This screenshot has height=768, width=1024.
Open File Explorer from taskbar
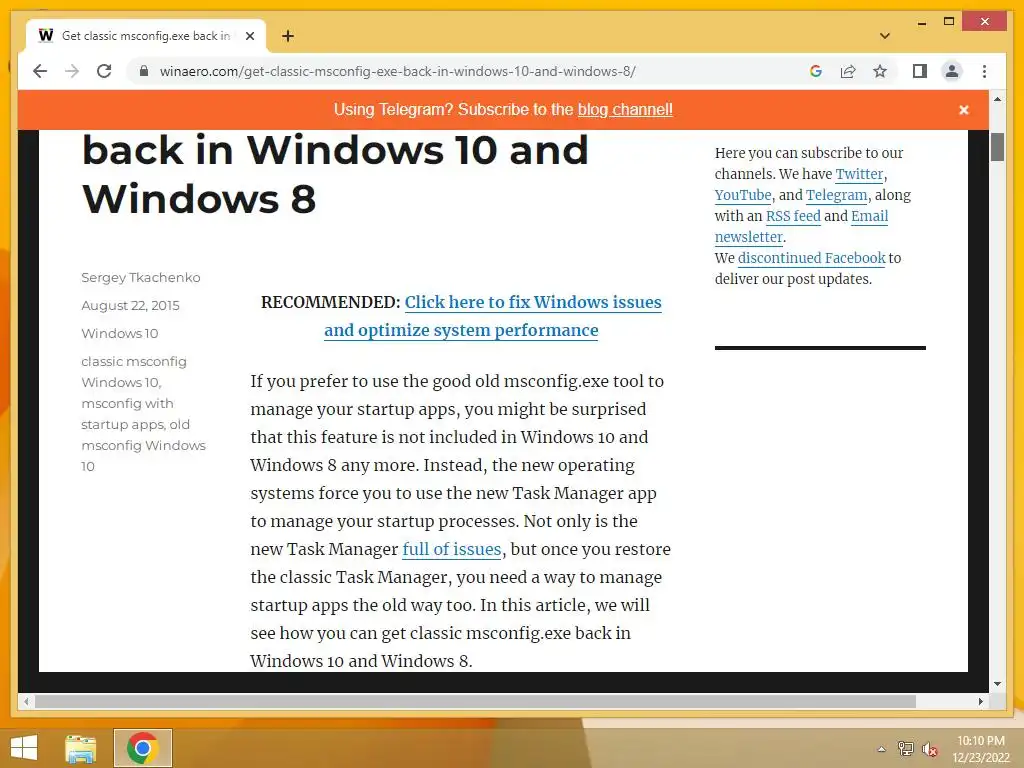coord(81,748)
